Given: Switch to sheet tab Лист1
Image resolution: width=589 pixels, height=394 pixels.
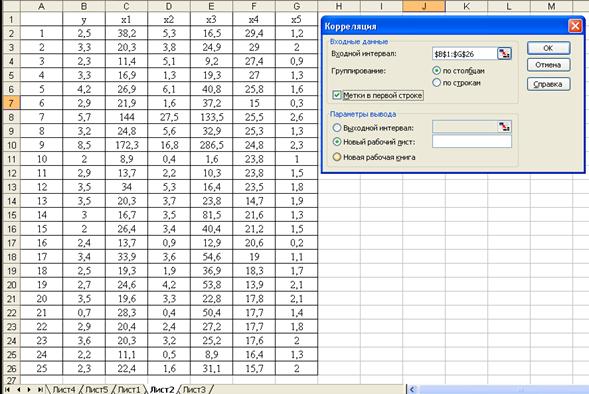Looking at the screenshot, I should tap(129, 389).
